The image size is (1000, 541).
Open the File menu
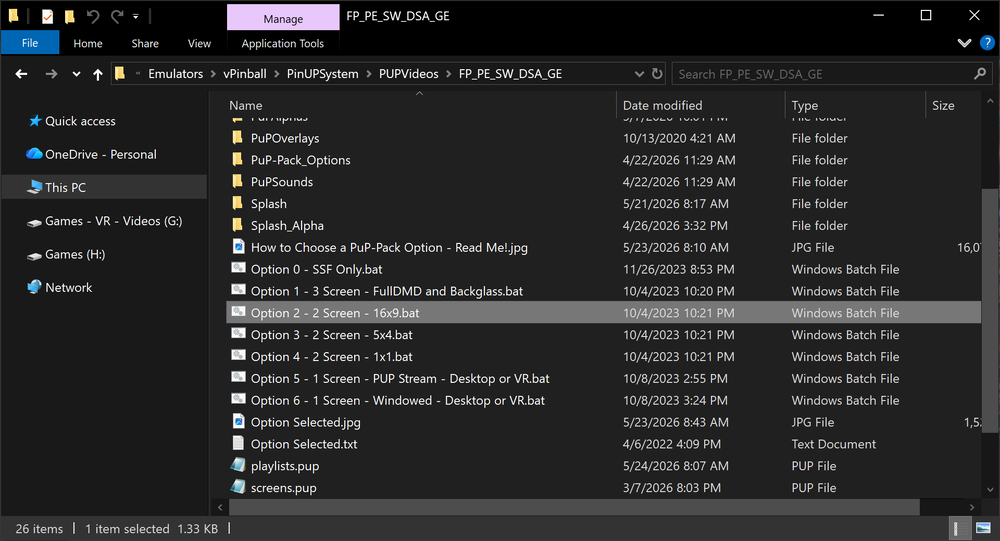click(30, 43)
